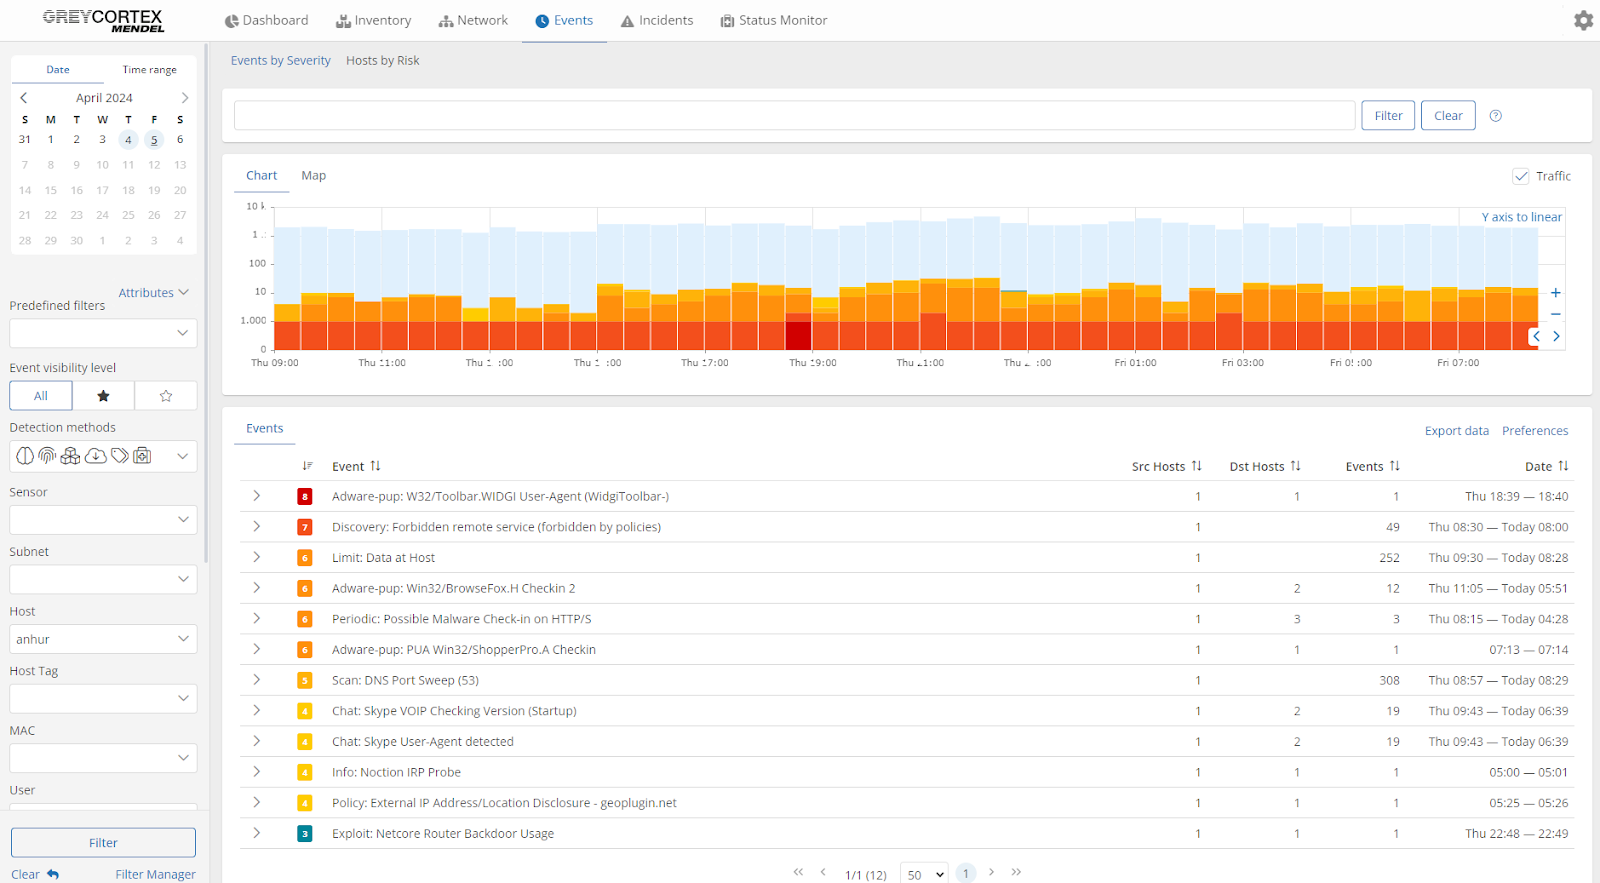Switch to the Map tab
Screen dimensions: 1600x883
click(x=313, y=176)
